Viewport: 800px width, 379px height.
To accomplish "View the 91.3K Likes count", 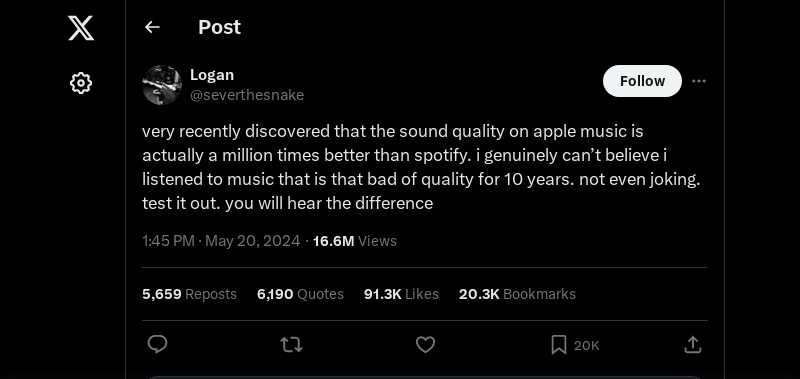I will pos(401,294).
